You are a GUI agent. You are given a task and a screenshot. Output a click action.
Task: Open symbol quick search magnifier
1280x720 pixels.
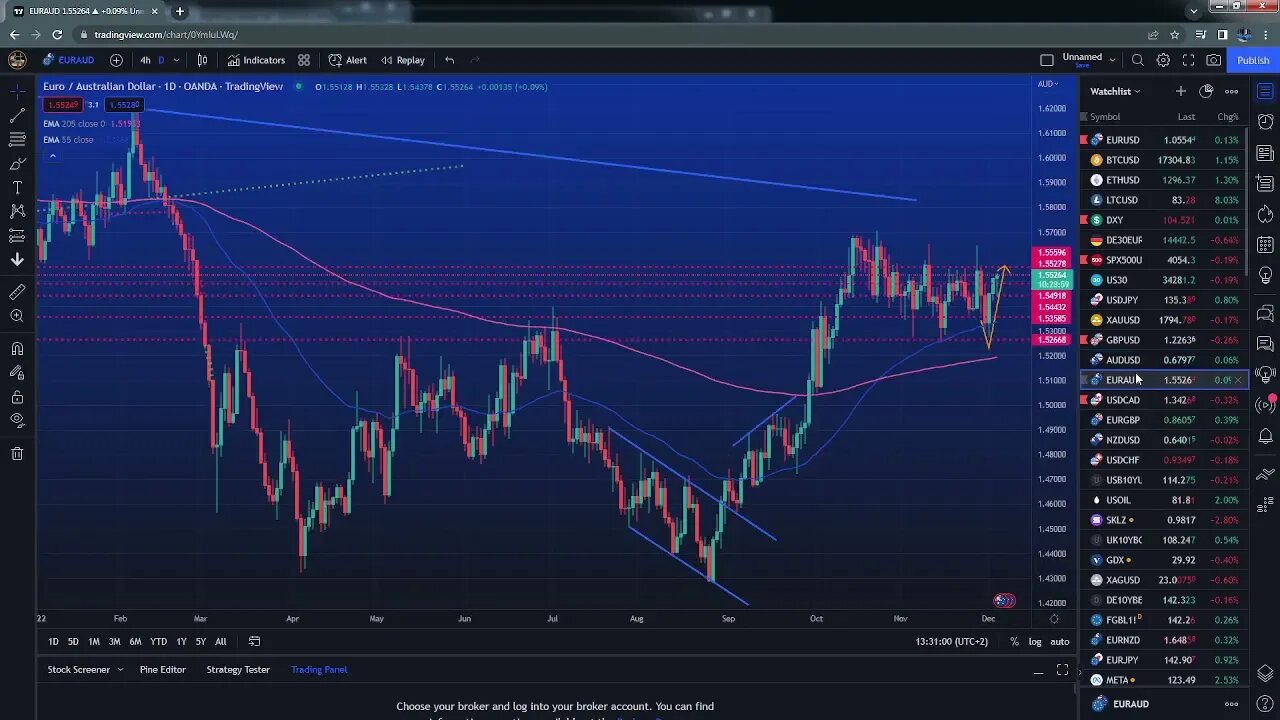1138,60
